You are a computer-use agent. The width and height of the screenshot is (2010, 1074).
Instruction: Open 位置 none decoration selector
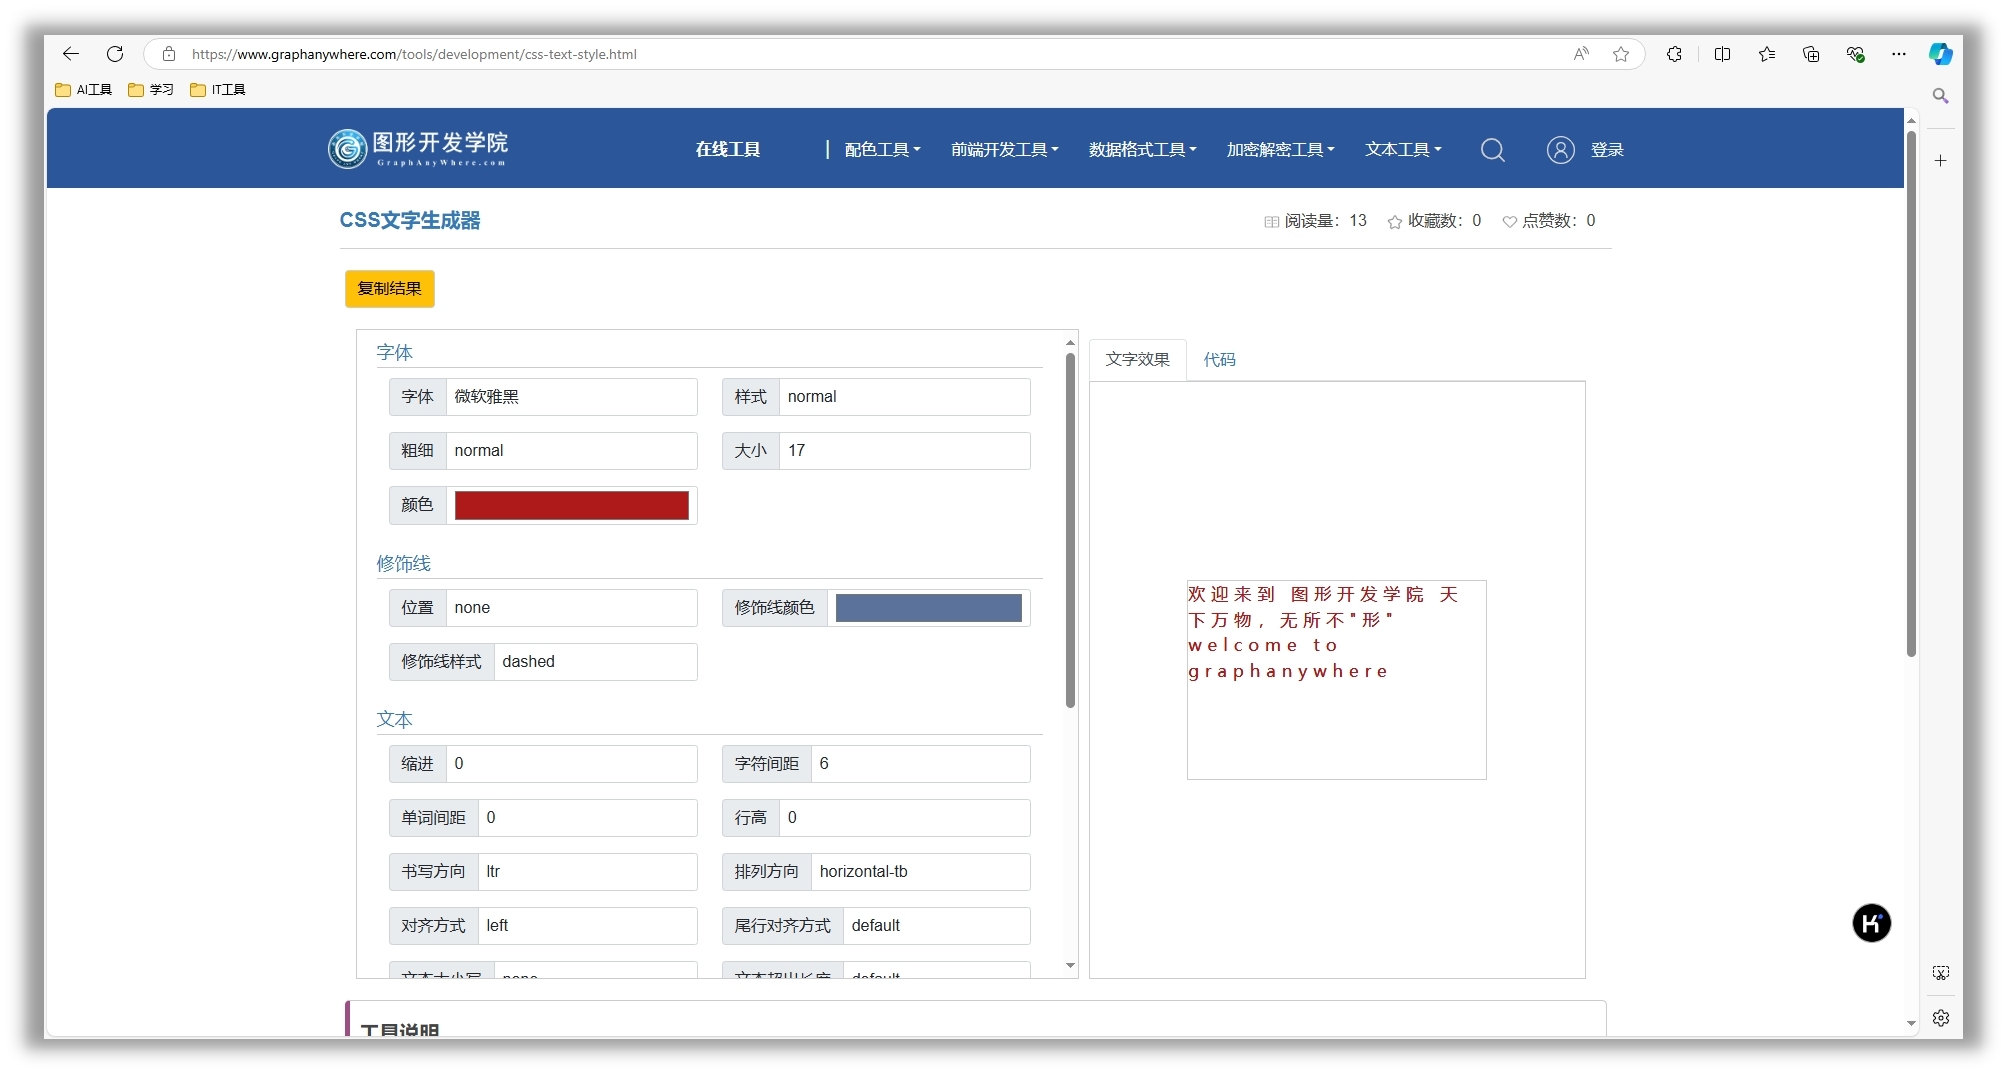(571, 608)
